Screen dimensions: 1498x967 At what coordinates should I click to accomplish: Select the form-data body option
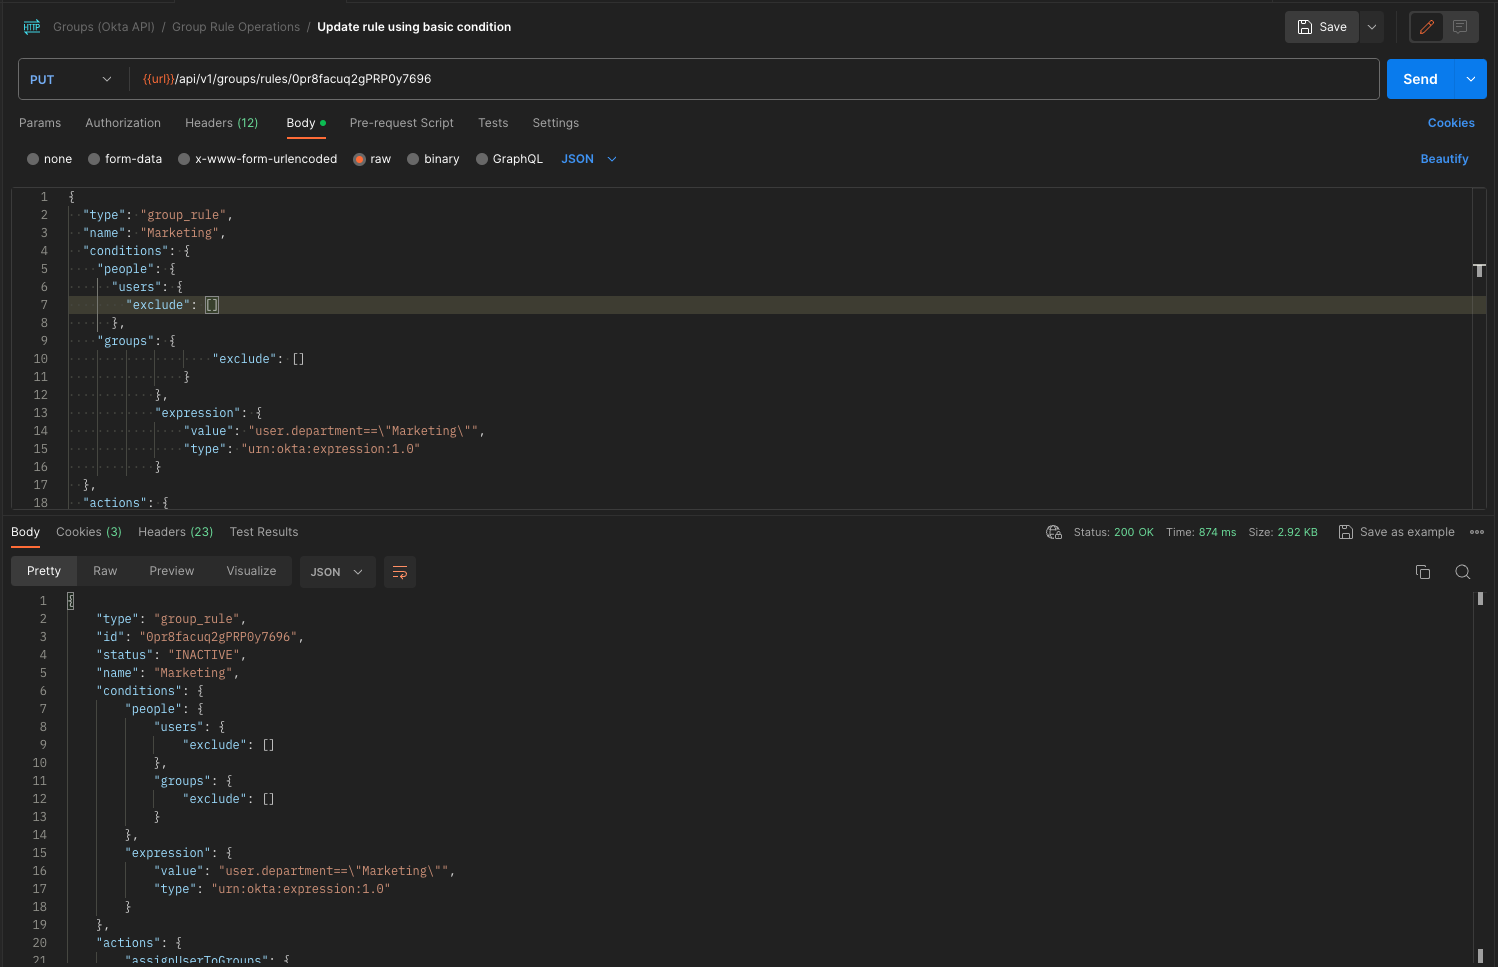coord(93,158)
